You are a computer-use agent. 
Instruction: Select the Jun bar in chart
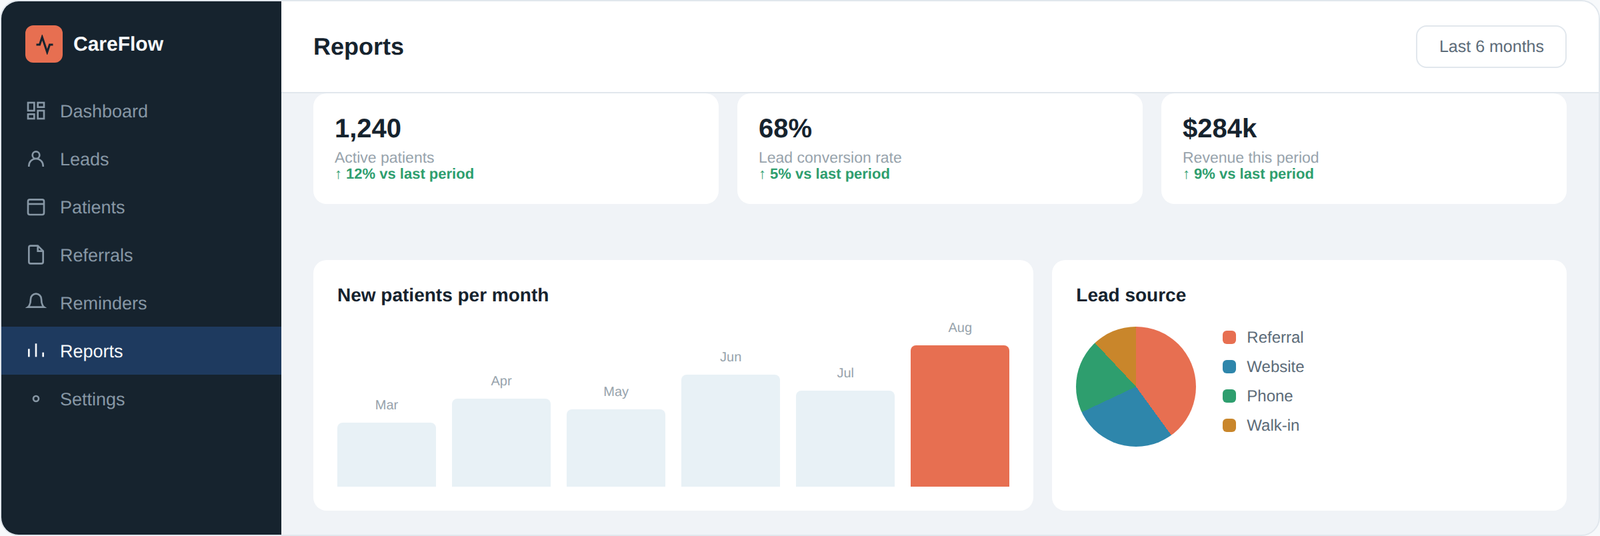(731, 431)
